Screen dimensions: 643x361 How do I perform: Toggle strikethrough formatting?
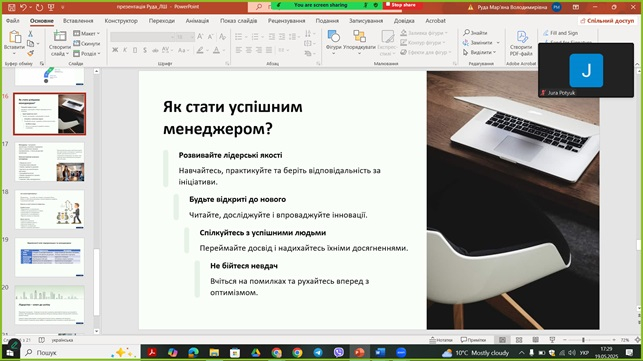click(155, 50)
